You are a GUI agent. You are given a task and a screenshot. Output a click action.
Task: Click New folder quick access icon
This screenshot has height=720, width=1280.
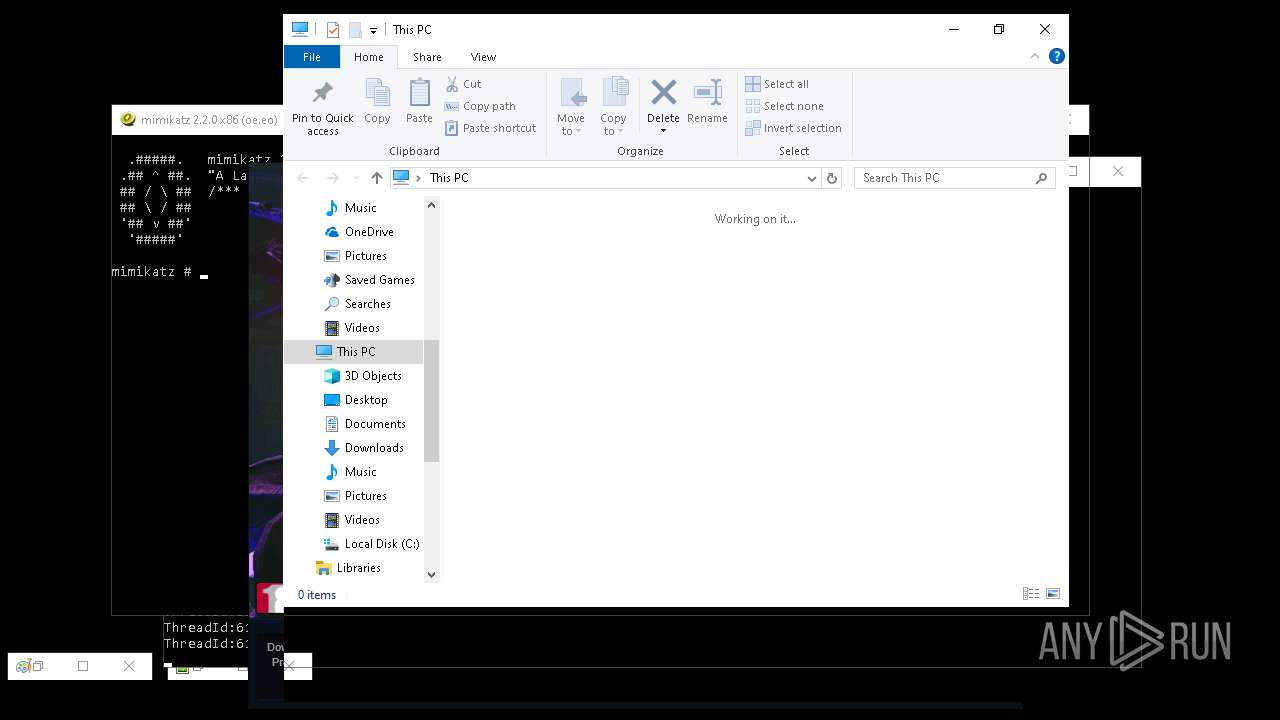pyautogui.click(x=355, y=30)
